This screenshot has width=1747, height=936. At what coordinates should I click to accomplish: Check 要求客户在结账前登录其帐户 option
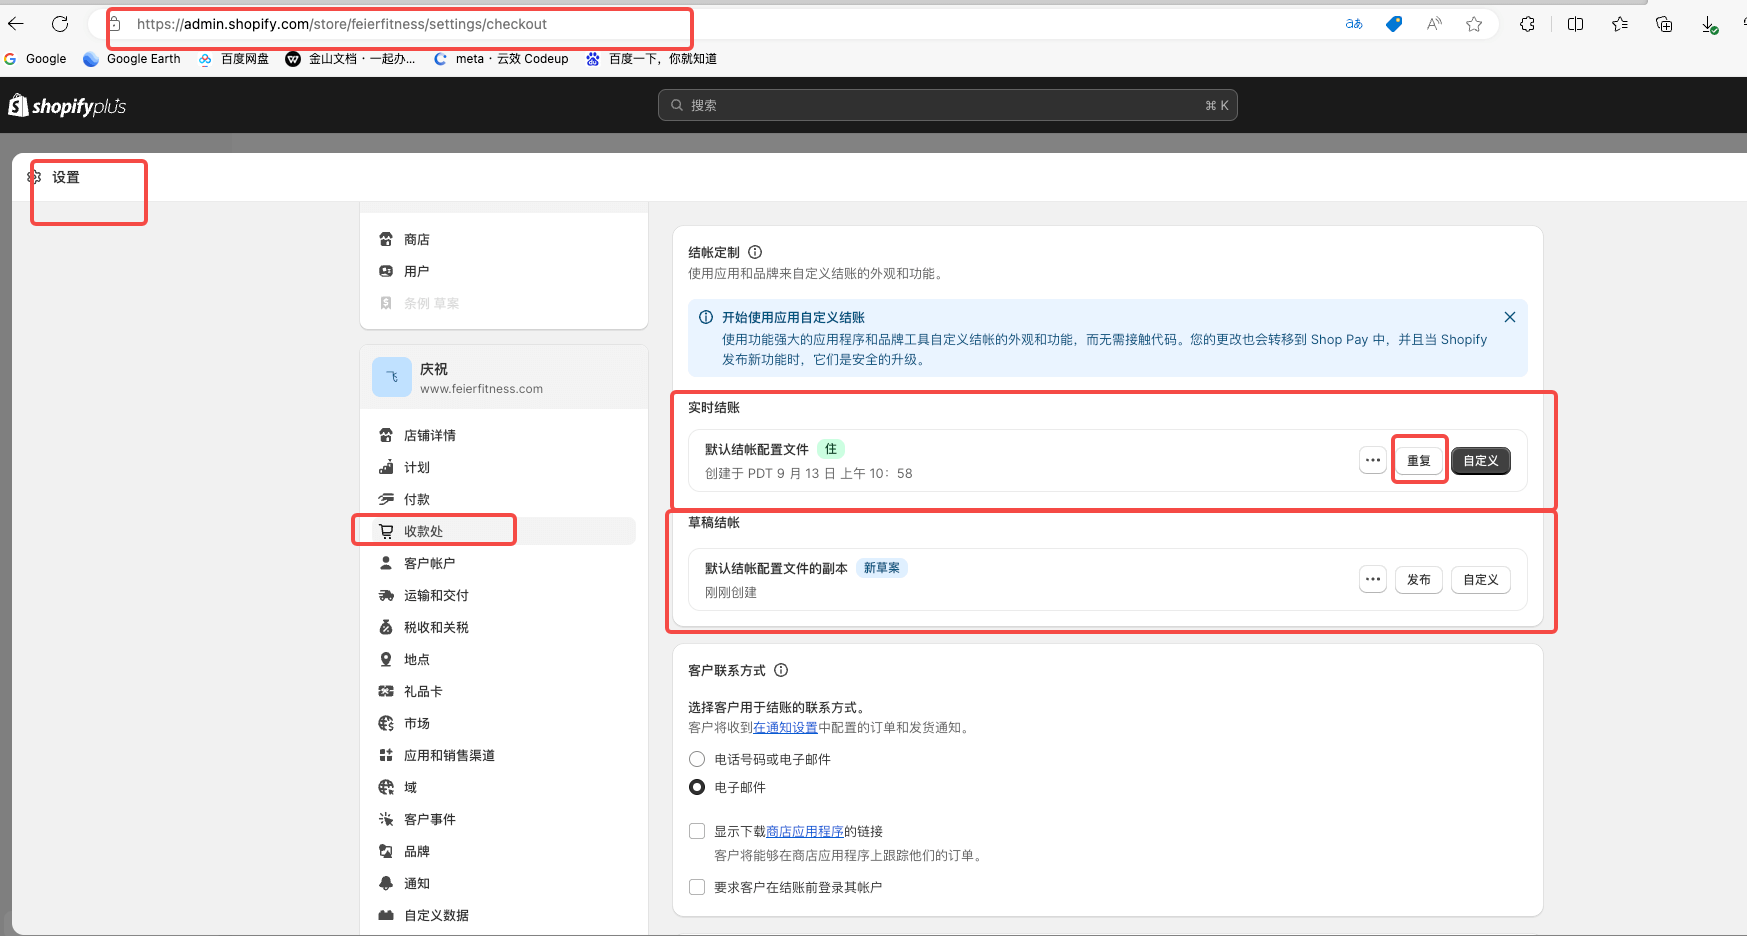697,887
